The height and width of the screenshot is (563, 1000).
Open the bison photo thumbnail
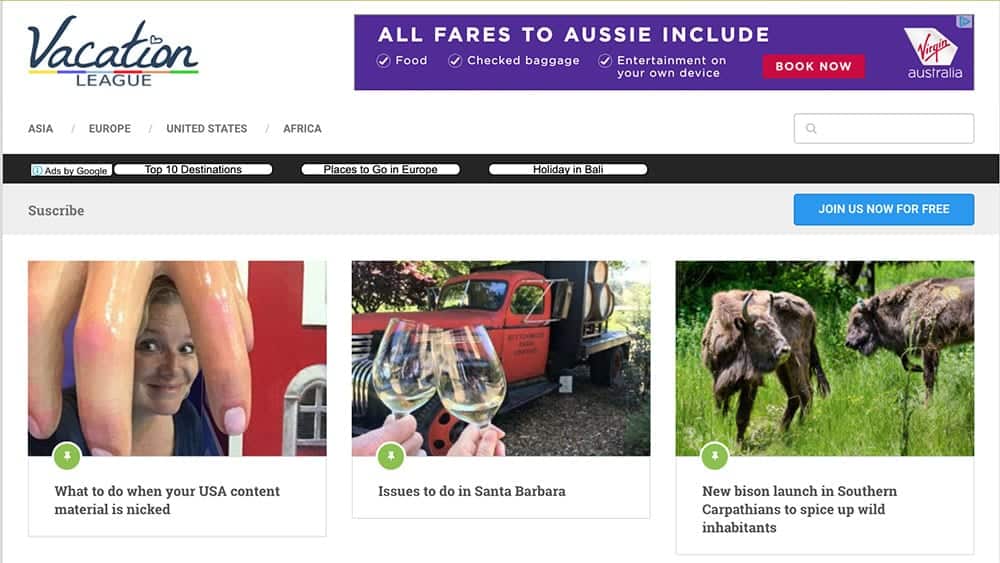coord(825,358)
